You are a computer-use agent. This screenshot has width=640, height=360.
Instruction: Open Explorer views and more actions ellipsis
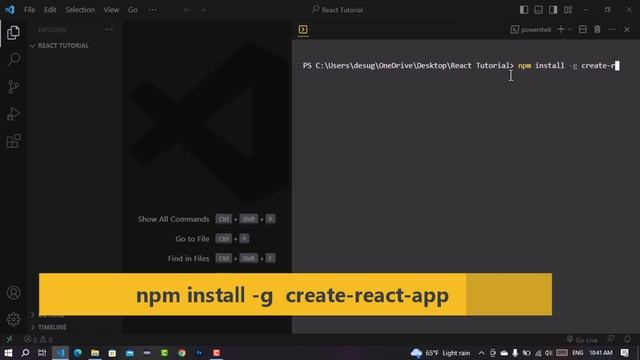[109, 29]
